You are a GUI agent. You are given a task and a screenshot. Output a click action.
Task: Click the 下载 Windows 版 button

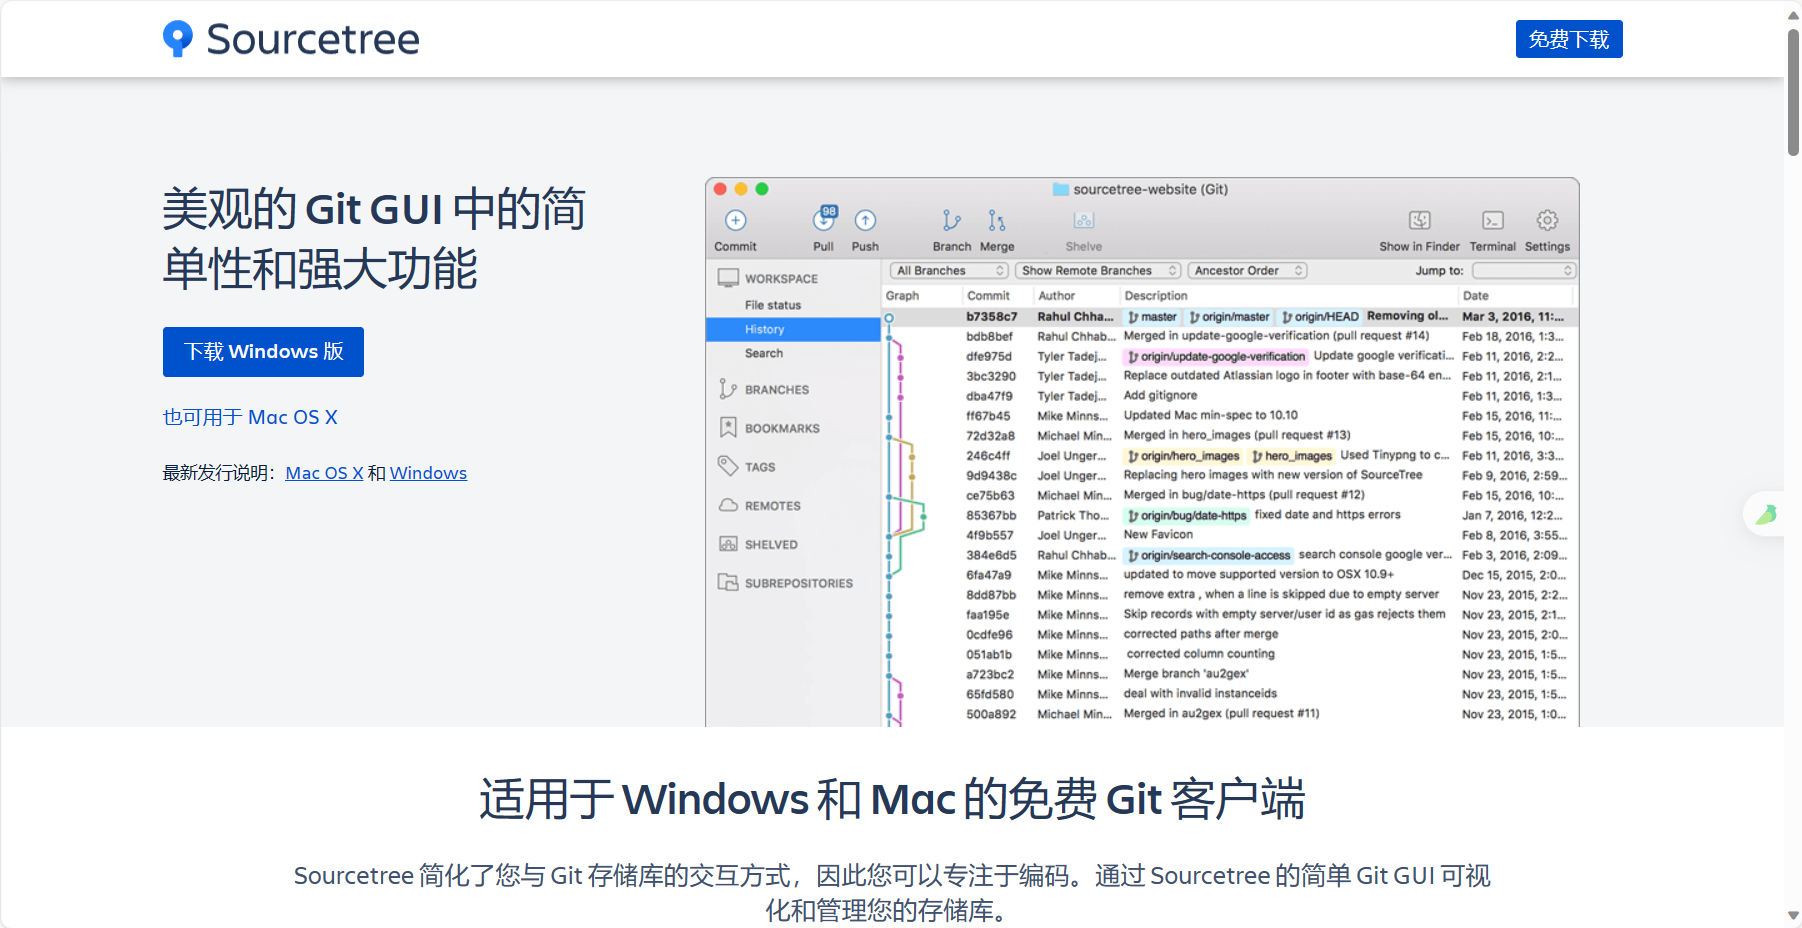point(263,351)
